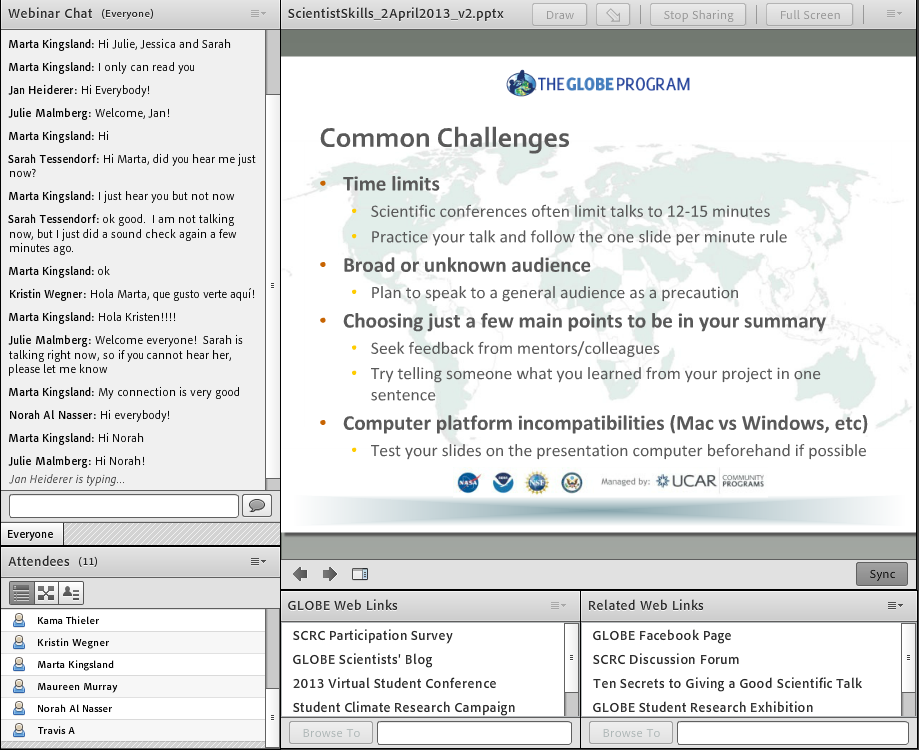Select the GLOBE Facebook Page link
This screenshot has height=750, width=919.
[662, 636]
